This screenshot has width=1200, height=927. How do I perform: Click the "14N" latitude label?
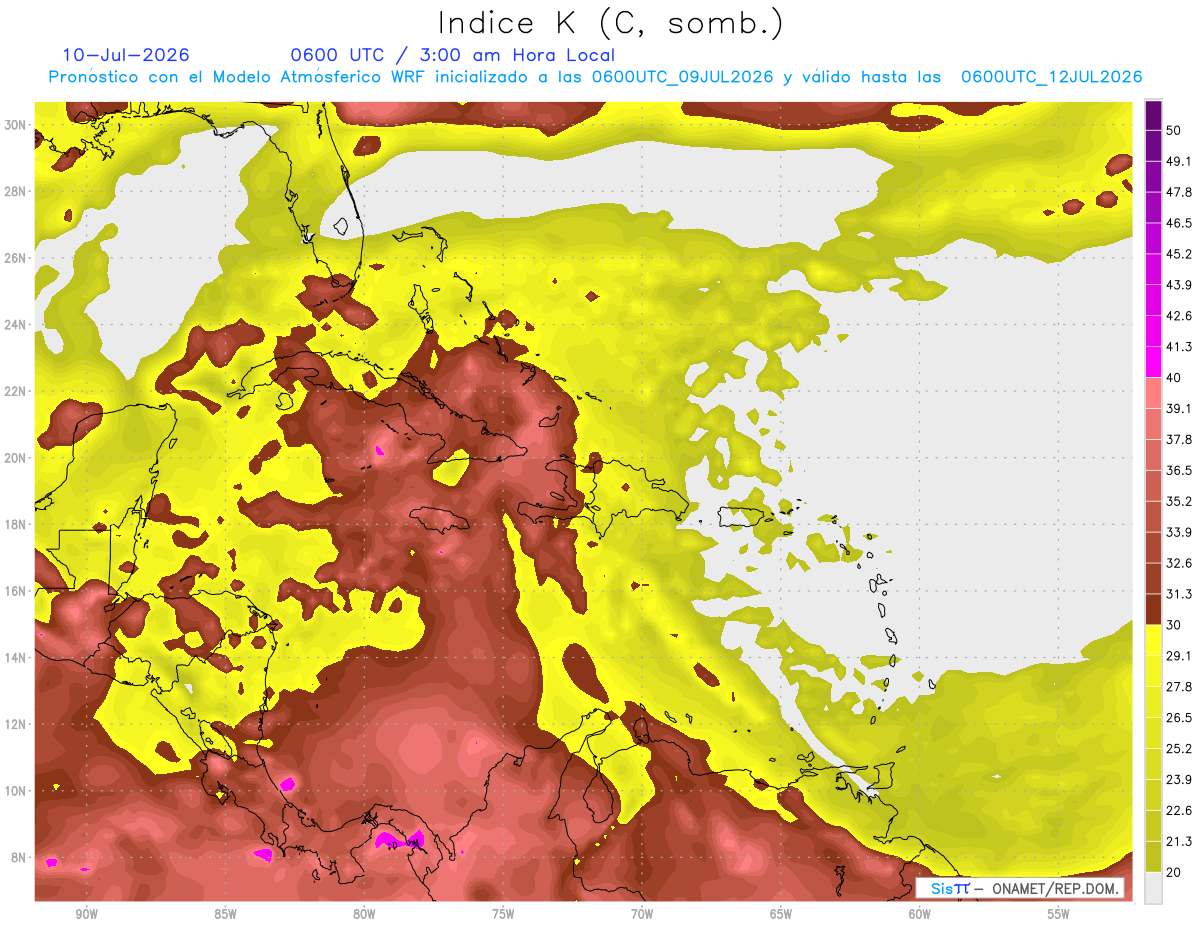pos(16,658)
